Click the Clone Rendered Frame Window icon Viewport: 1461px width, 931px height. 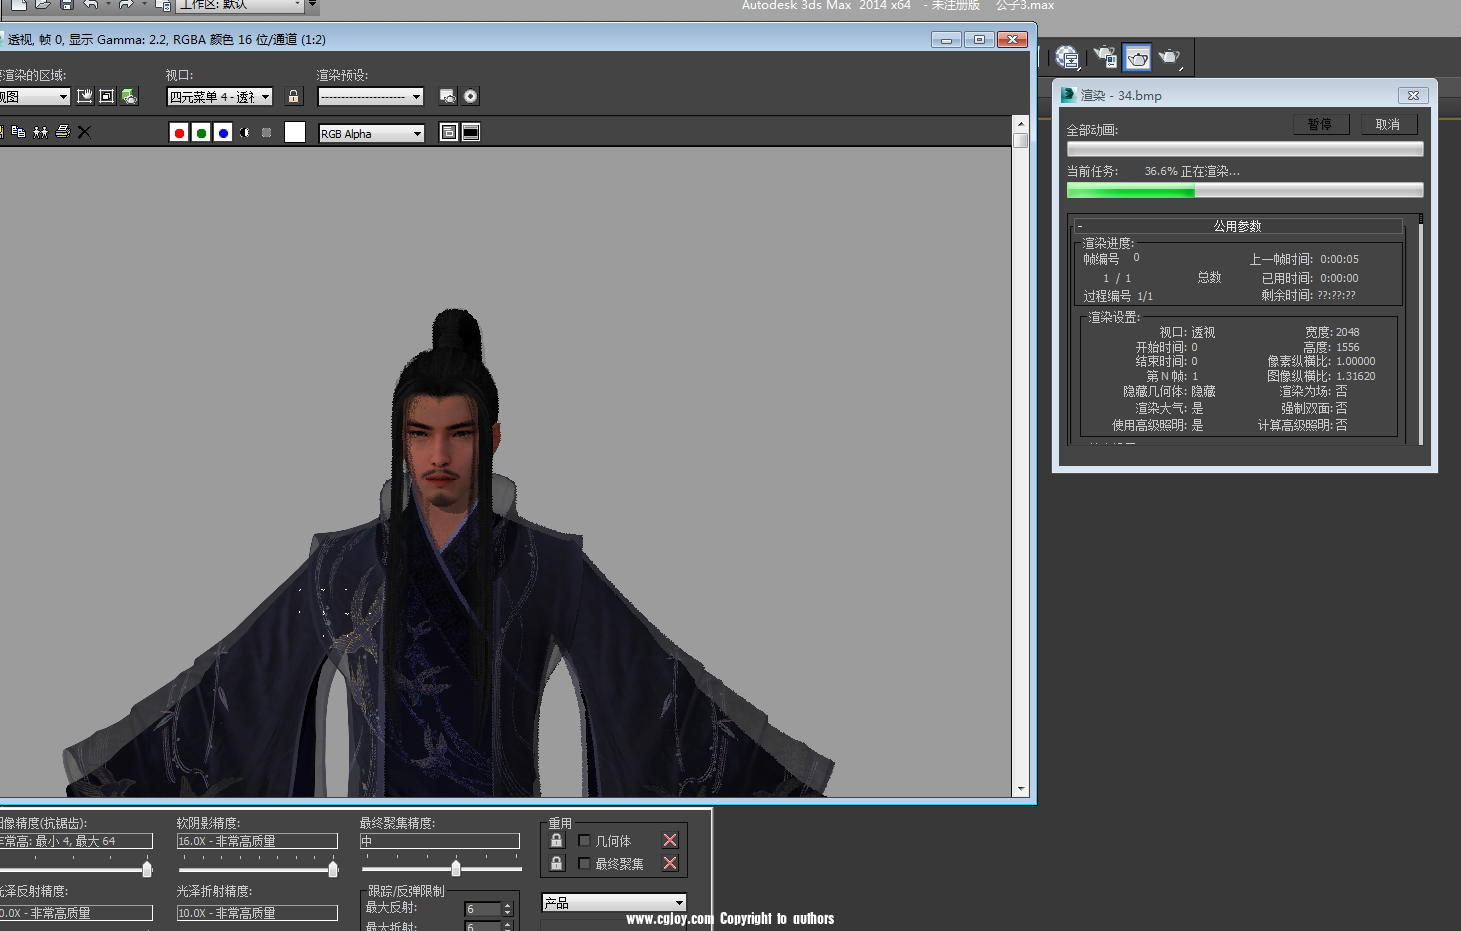click(x=40, y=132)
